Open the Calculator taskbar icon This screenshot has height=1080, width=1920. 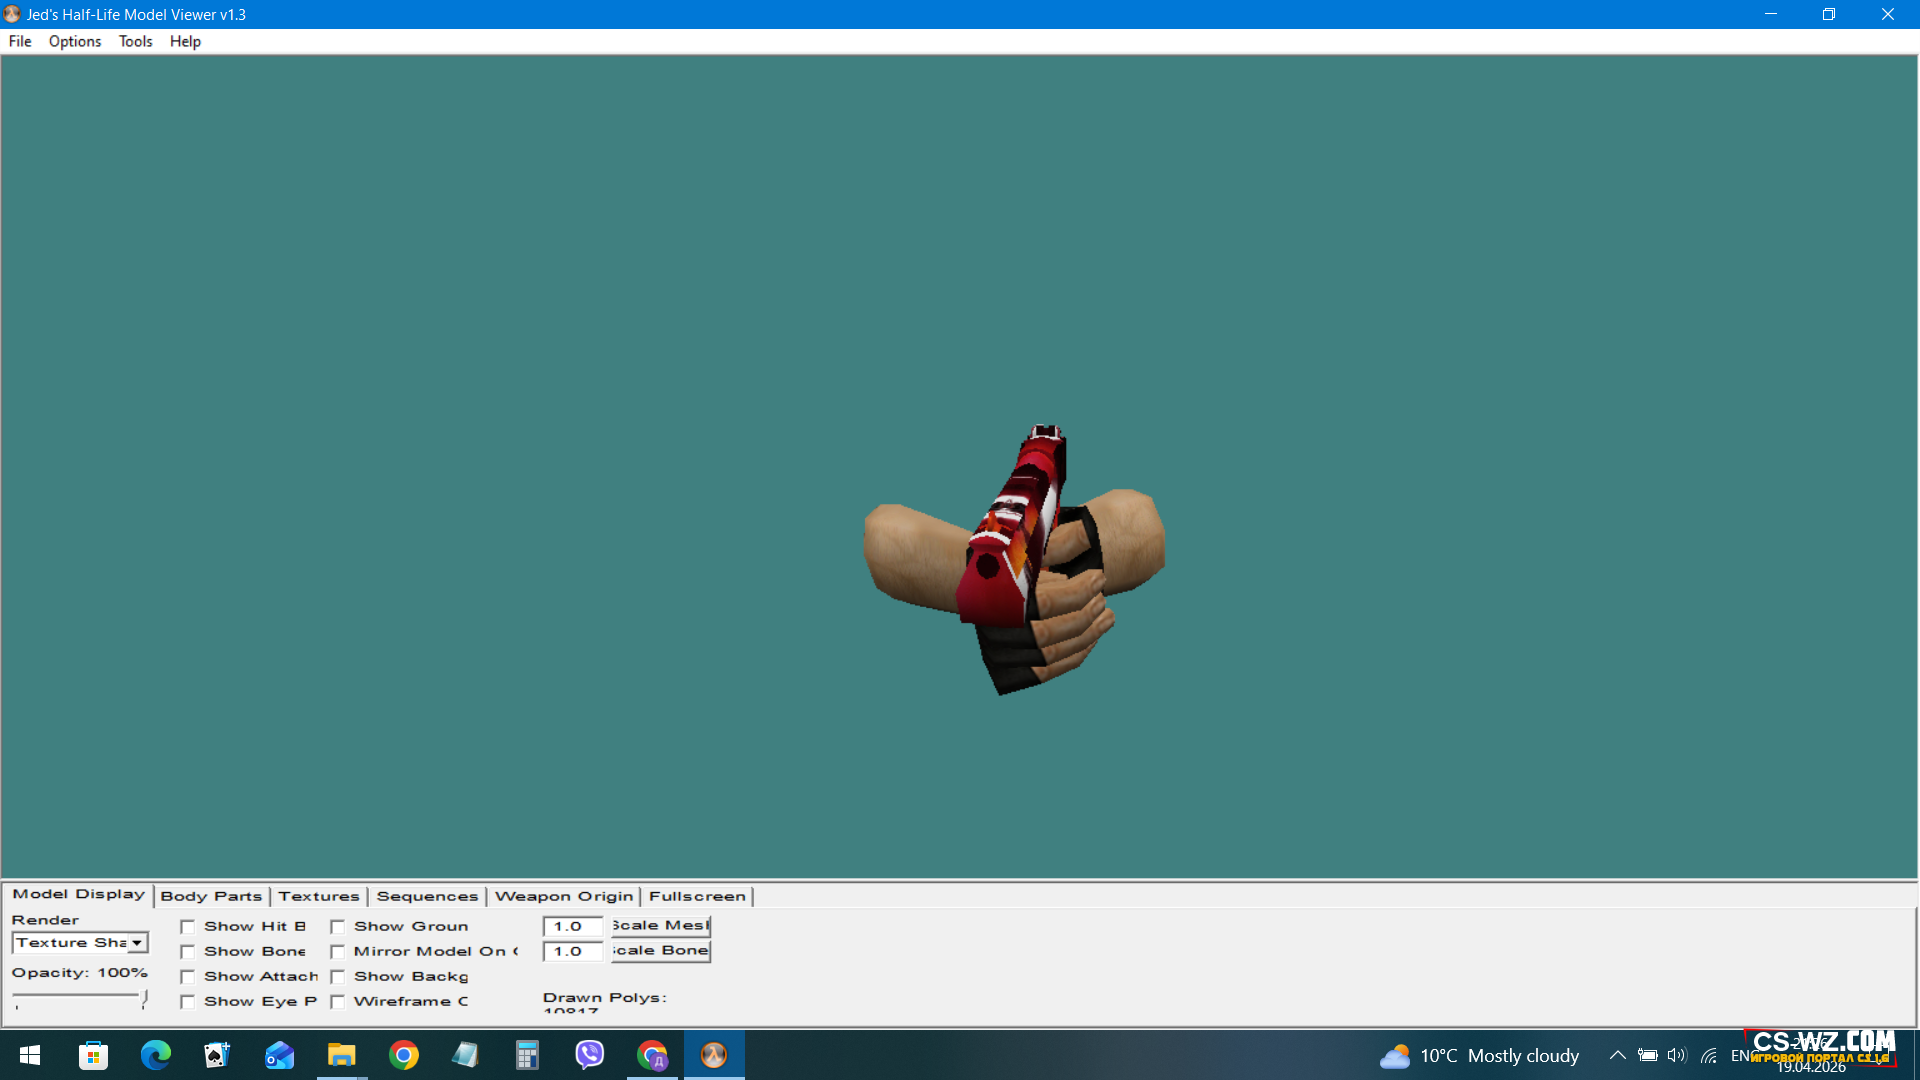pos(527,1055)
